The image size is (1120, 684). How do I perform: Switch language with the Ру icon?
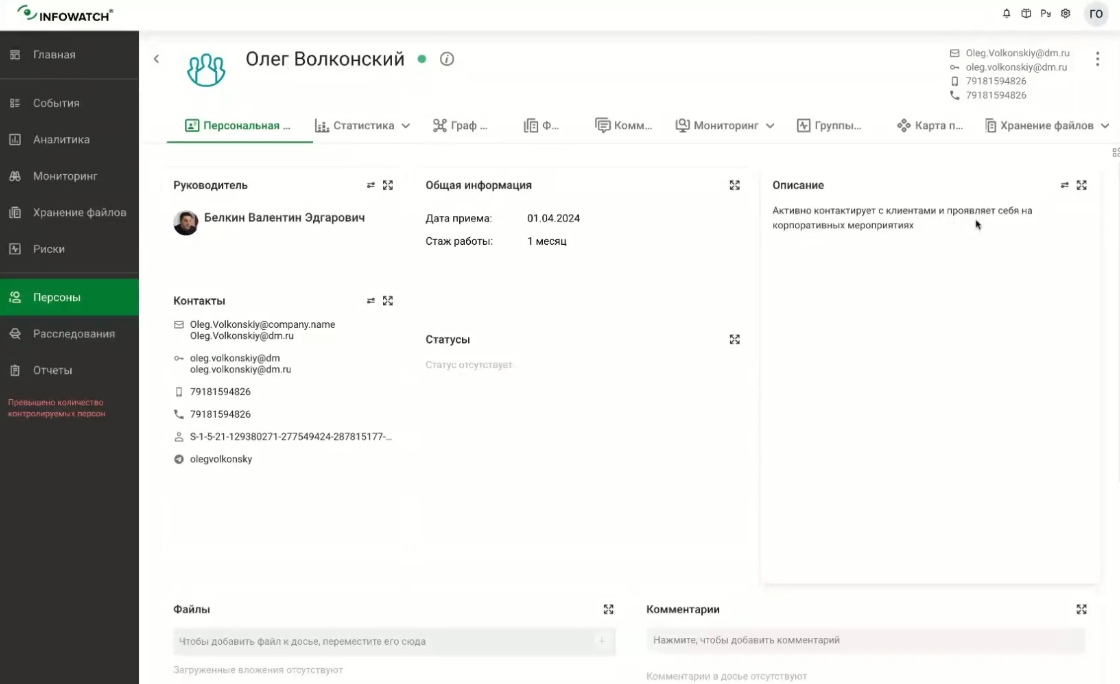click(1046, 14)
